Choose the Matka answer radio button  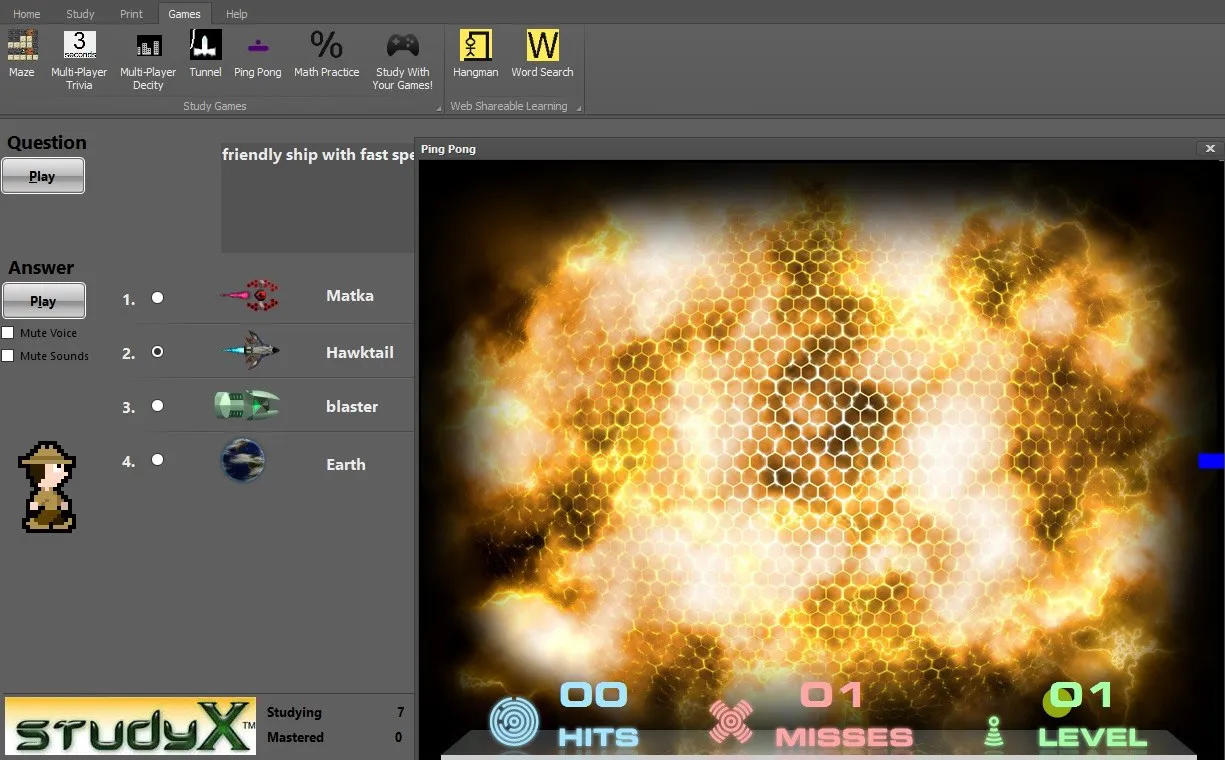click(x=157, y=298)
